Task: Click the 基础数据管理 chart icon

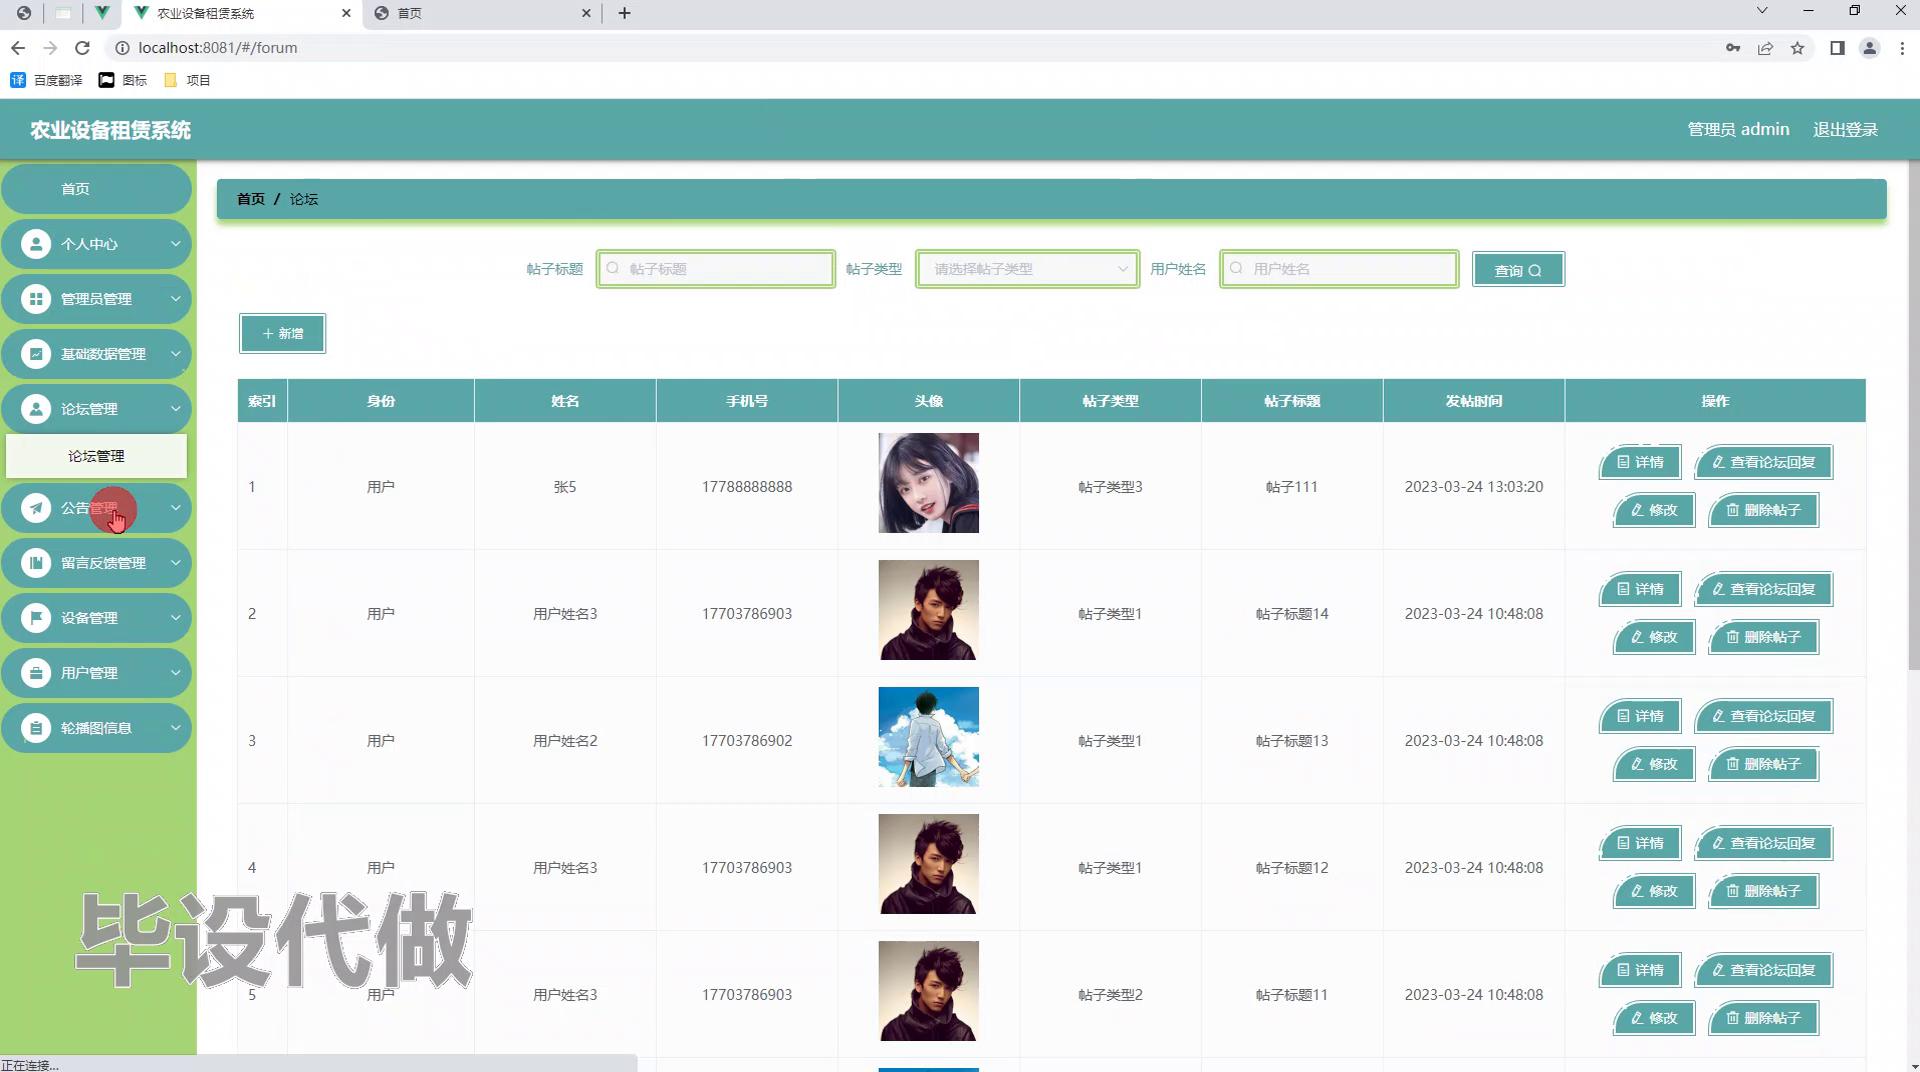Action: [36, 354]
